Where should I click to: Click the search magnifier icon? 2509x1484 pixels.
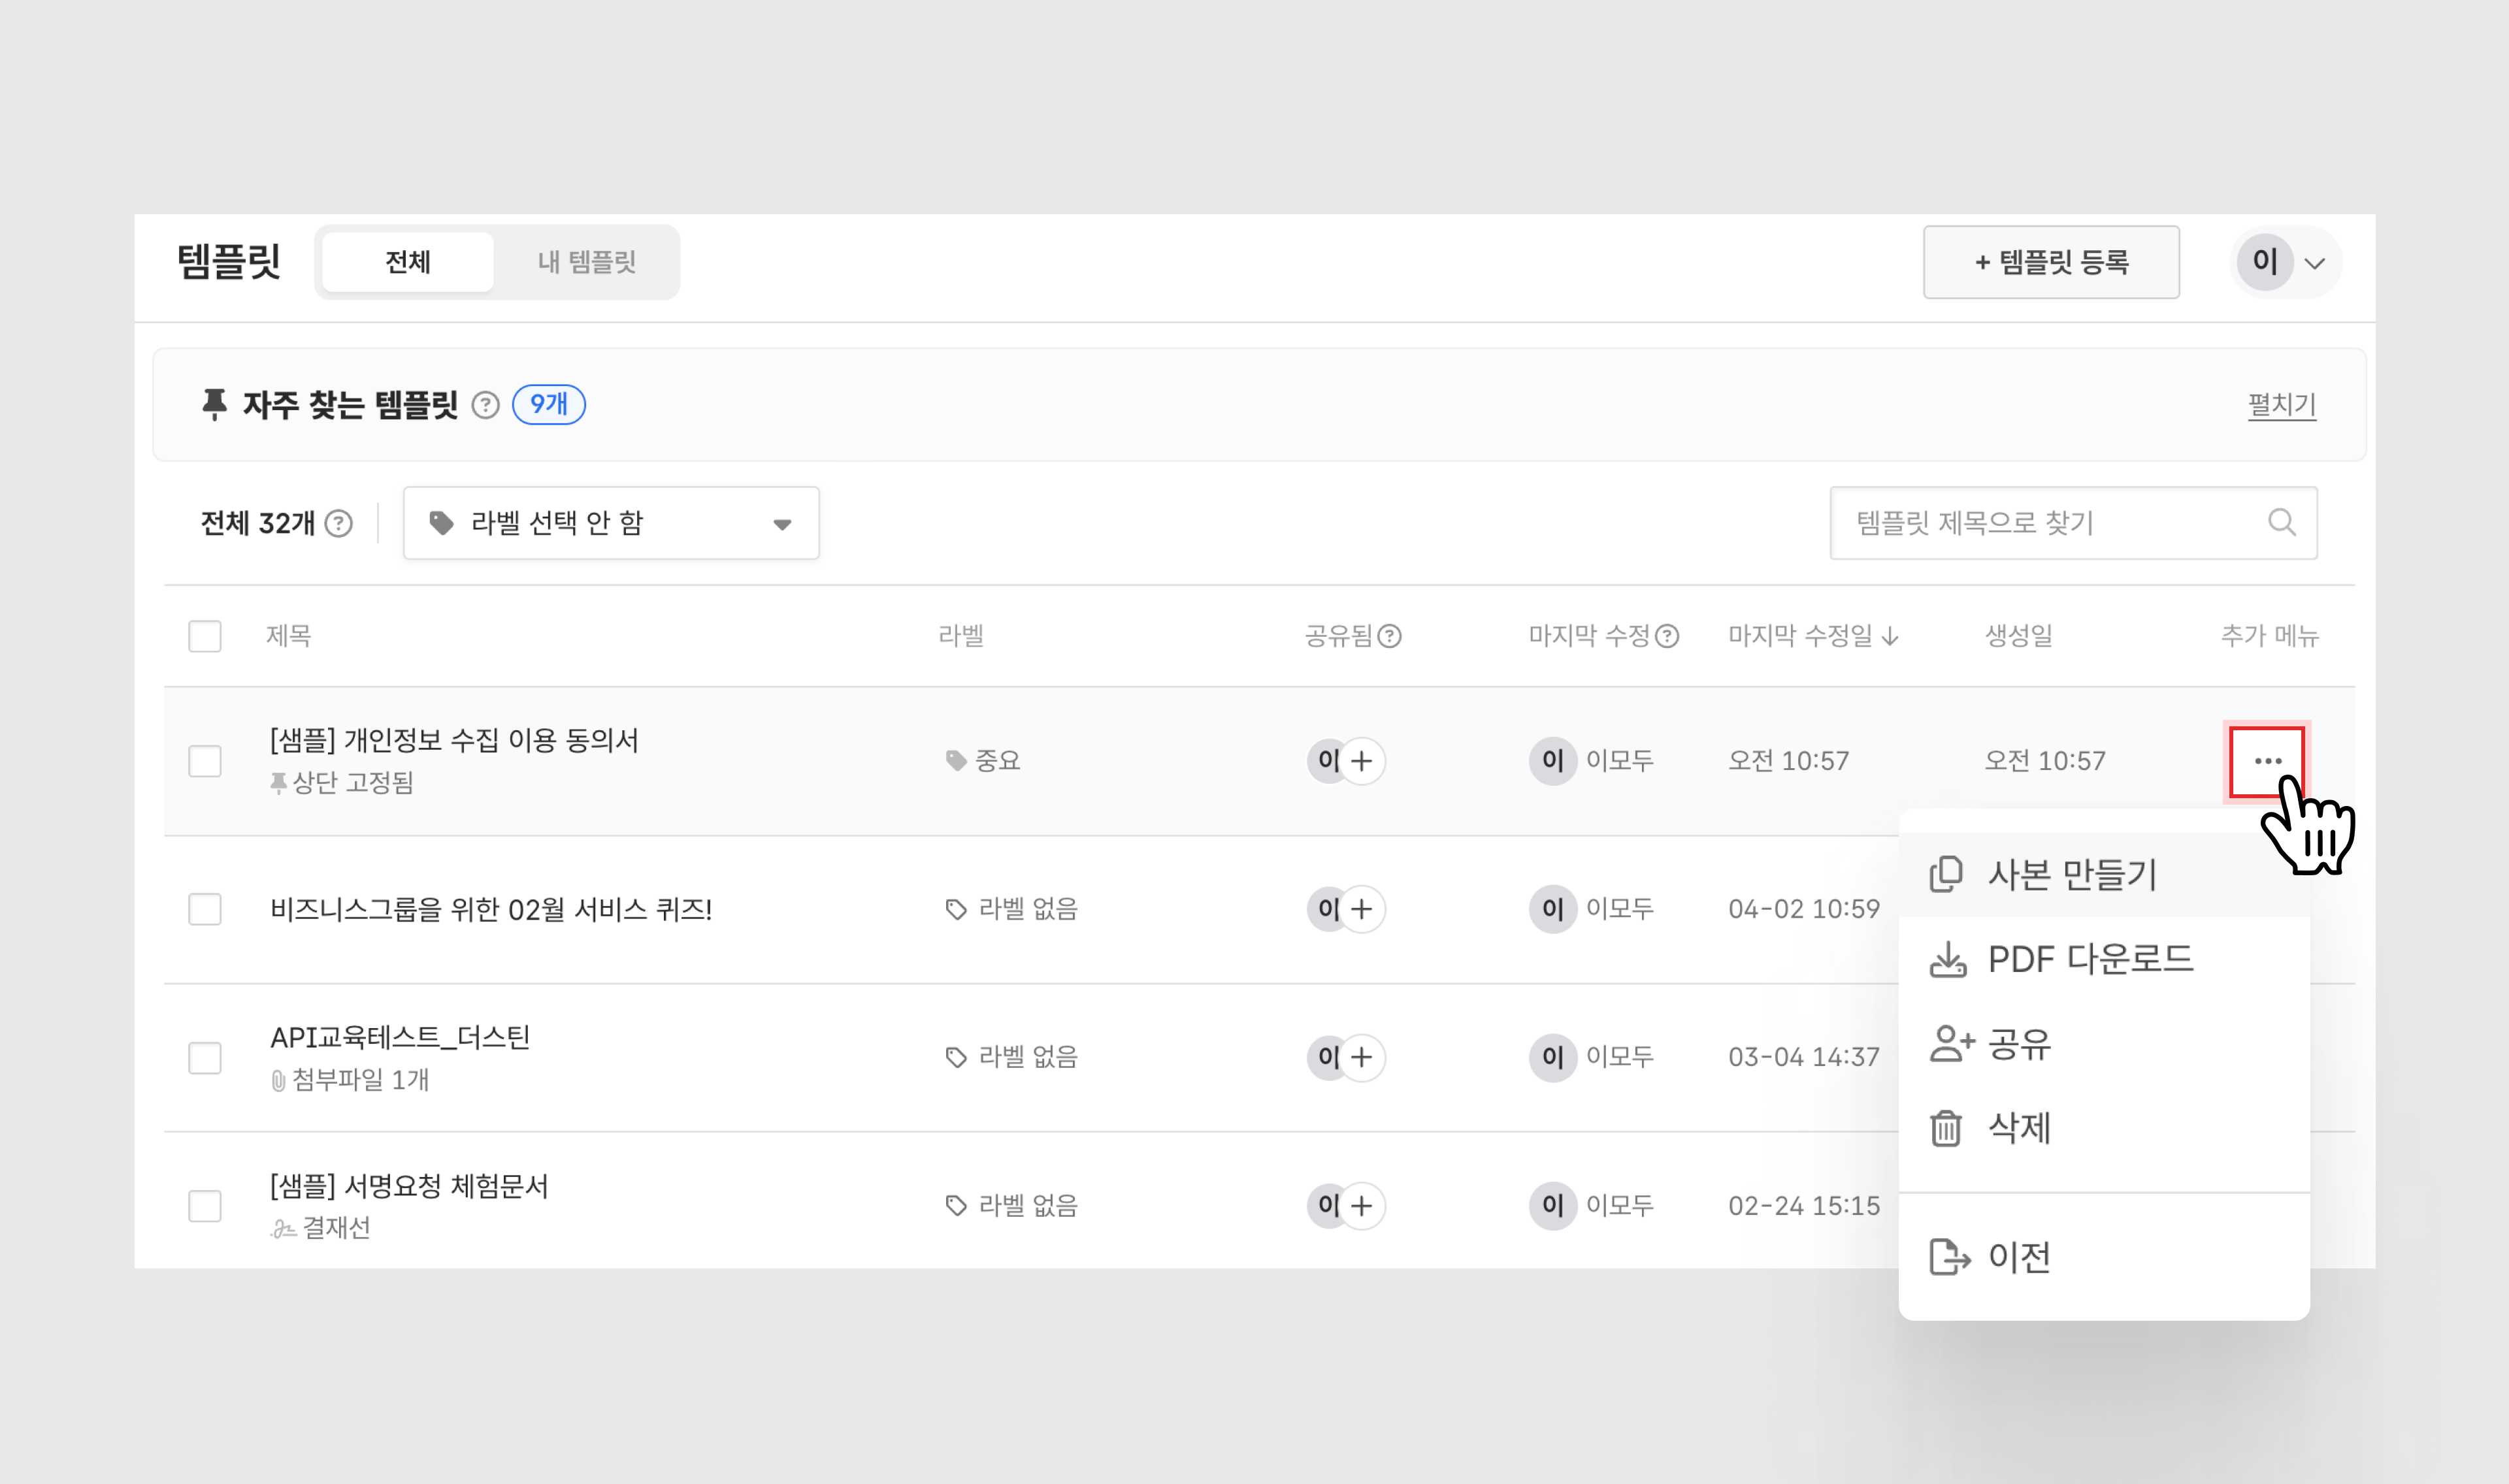(x=2281, y=522)
